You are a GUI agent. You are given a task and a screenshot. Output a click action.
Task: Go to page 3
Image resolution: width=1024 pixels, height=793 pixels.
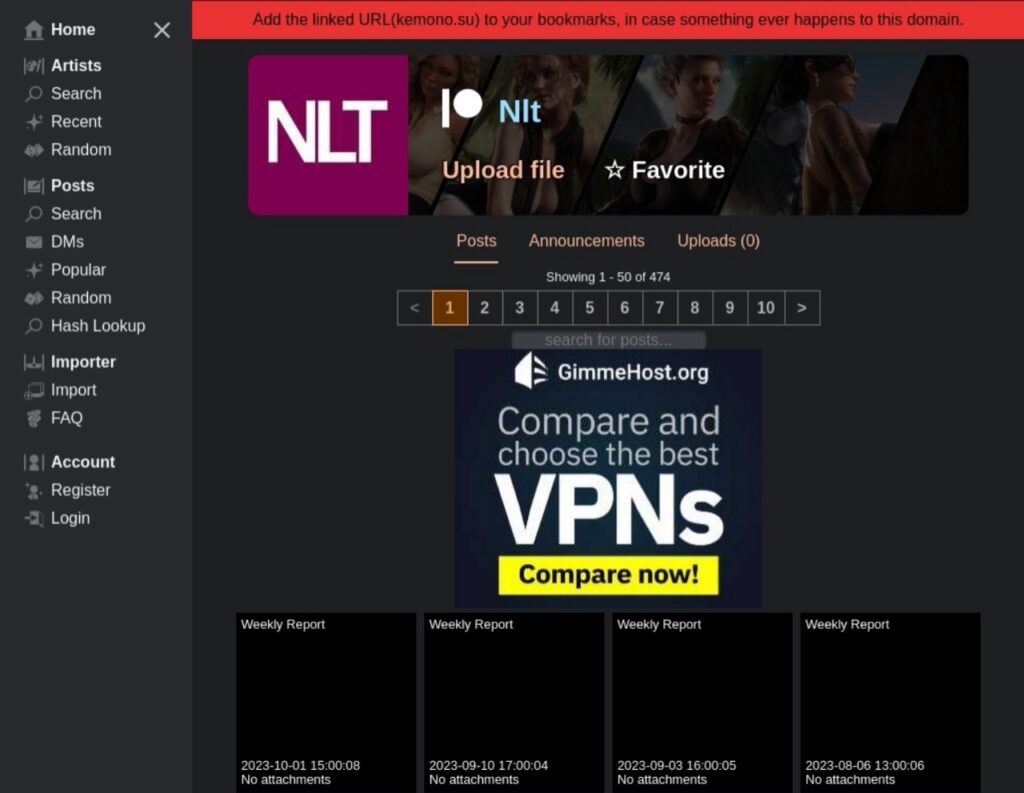click(x=520, y=308)
